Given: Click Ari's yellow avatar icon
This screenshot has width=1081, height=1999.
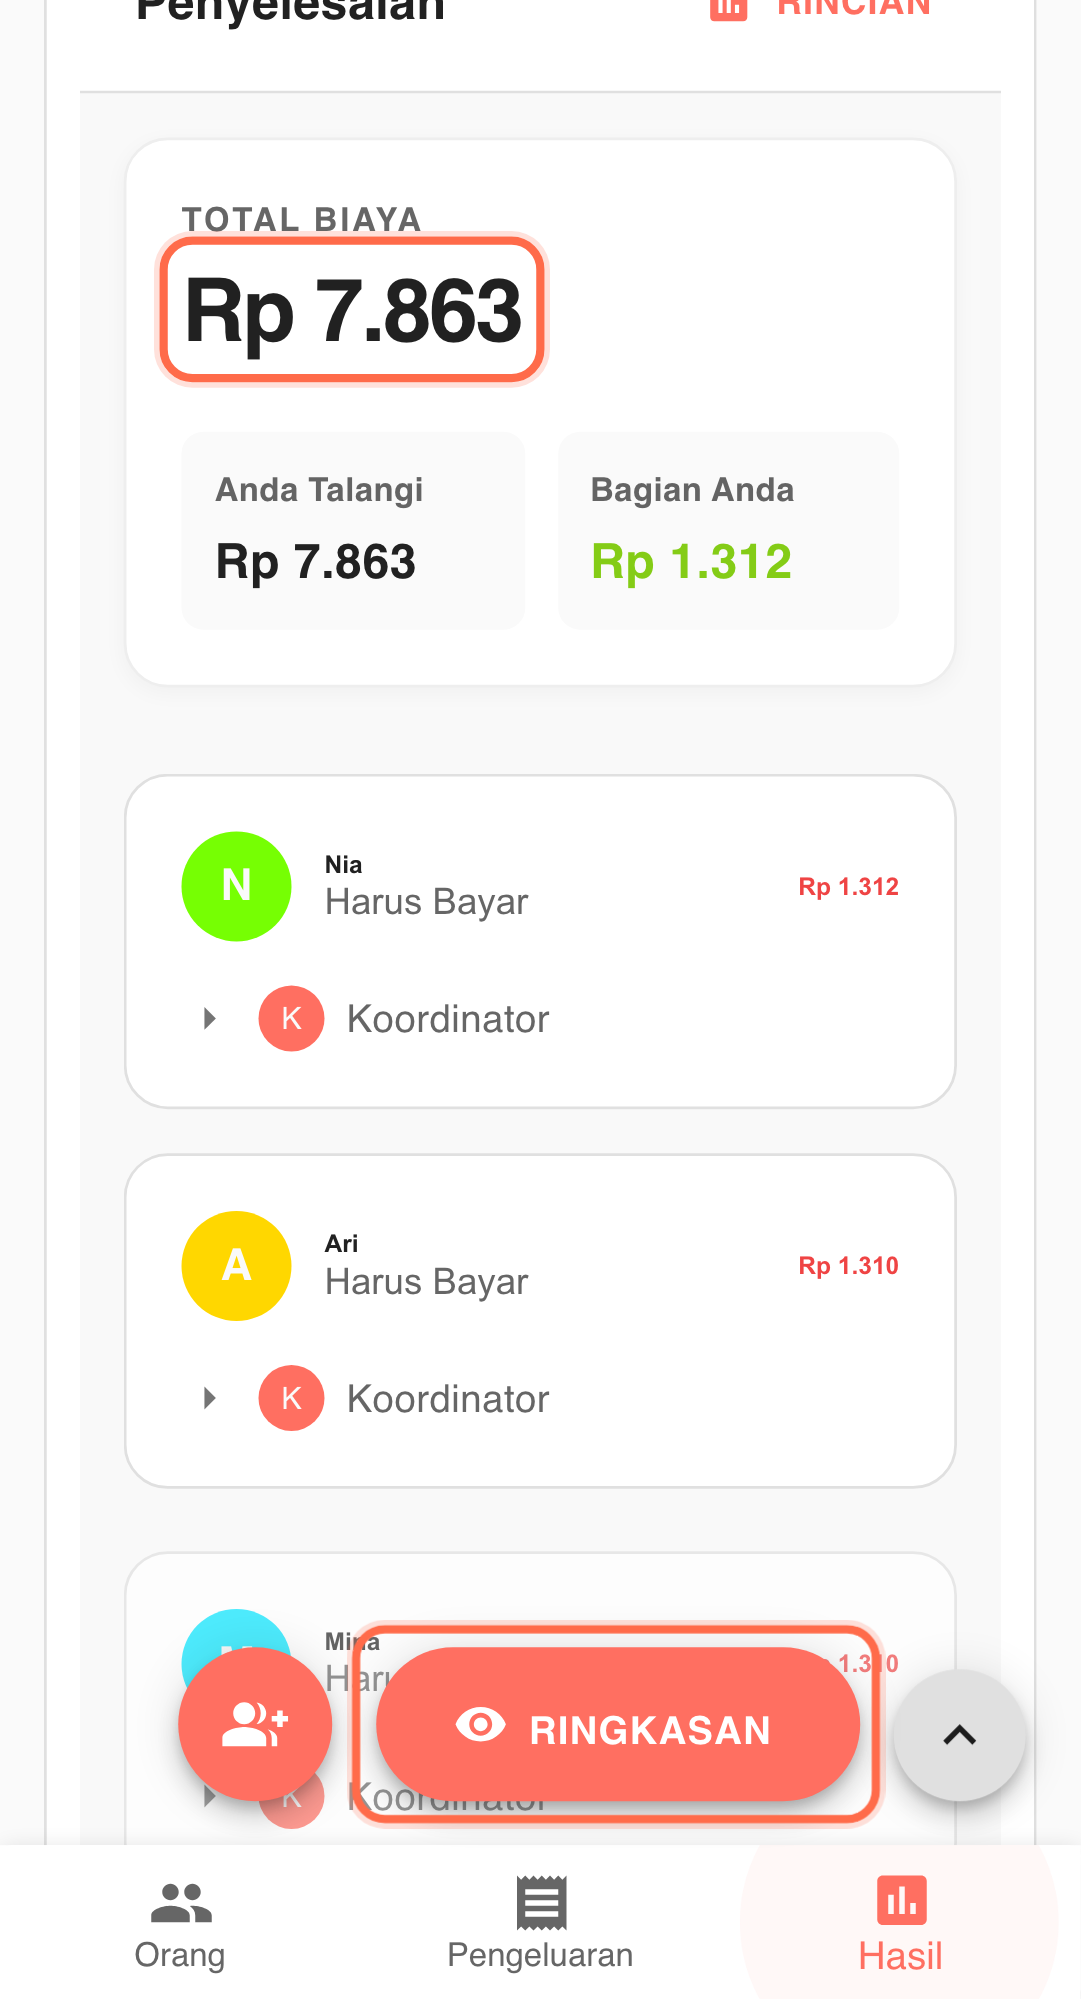Looking at the screenshot, I should 236,1265.
